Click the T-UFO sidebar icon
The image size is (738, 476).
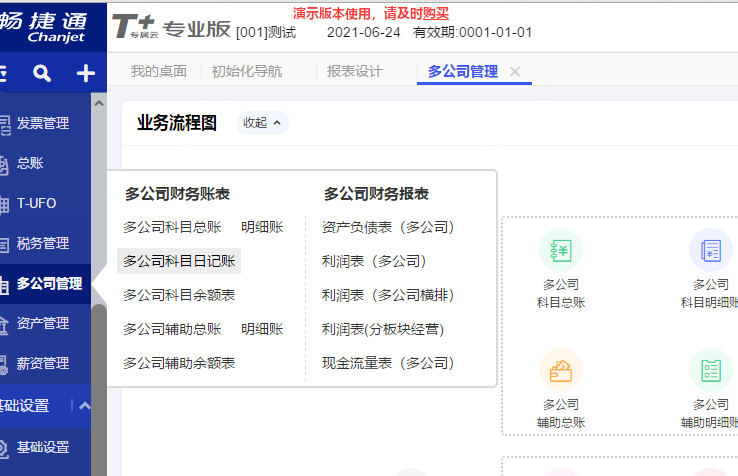coord(4,205)
